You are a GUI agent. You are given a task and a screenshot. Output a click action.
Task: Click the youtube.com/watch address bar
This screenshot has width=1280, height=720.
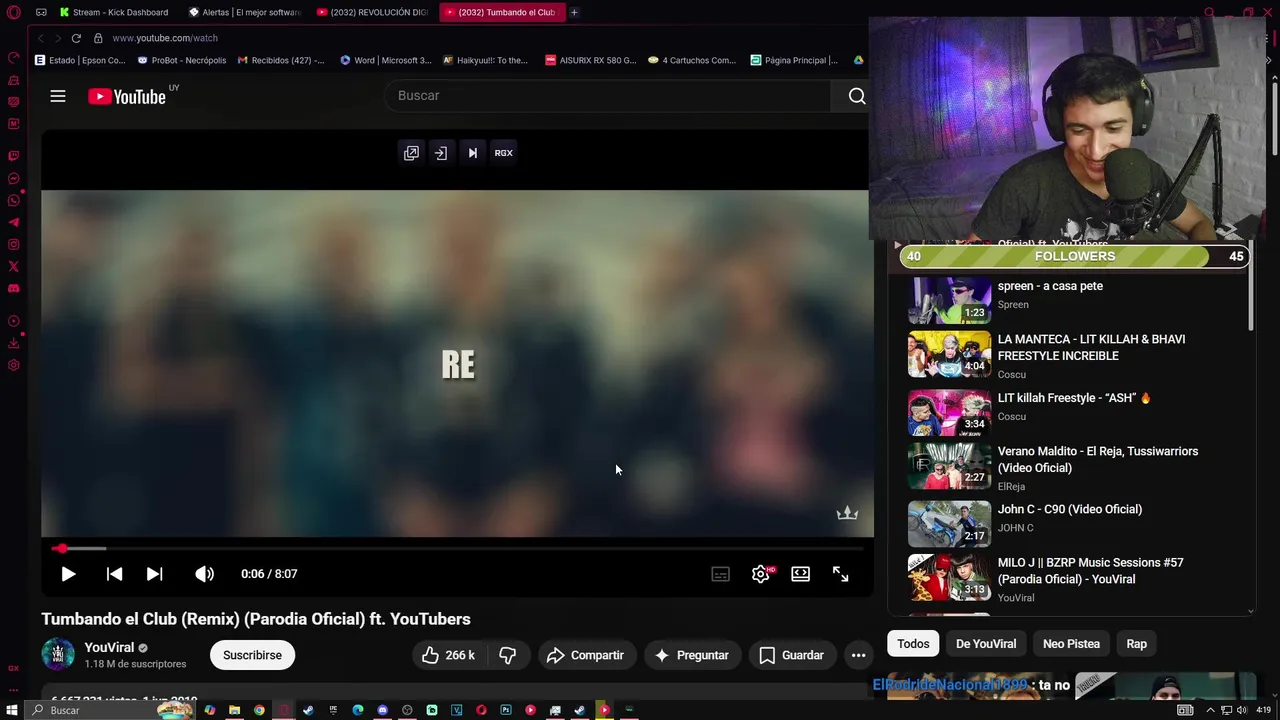tap(165, 38)
